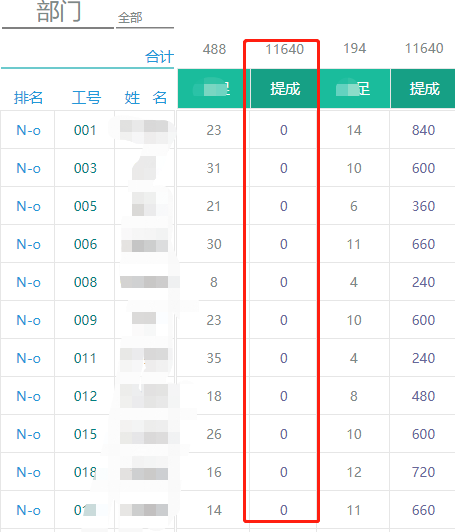Click the 23 value in row 009

pos(214,320)
